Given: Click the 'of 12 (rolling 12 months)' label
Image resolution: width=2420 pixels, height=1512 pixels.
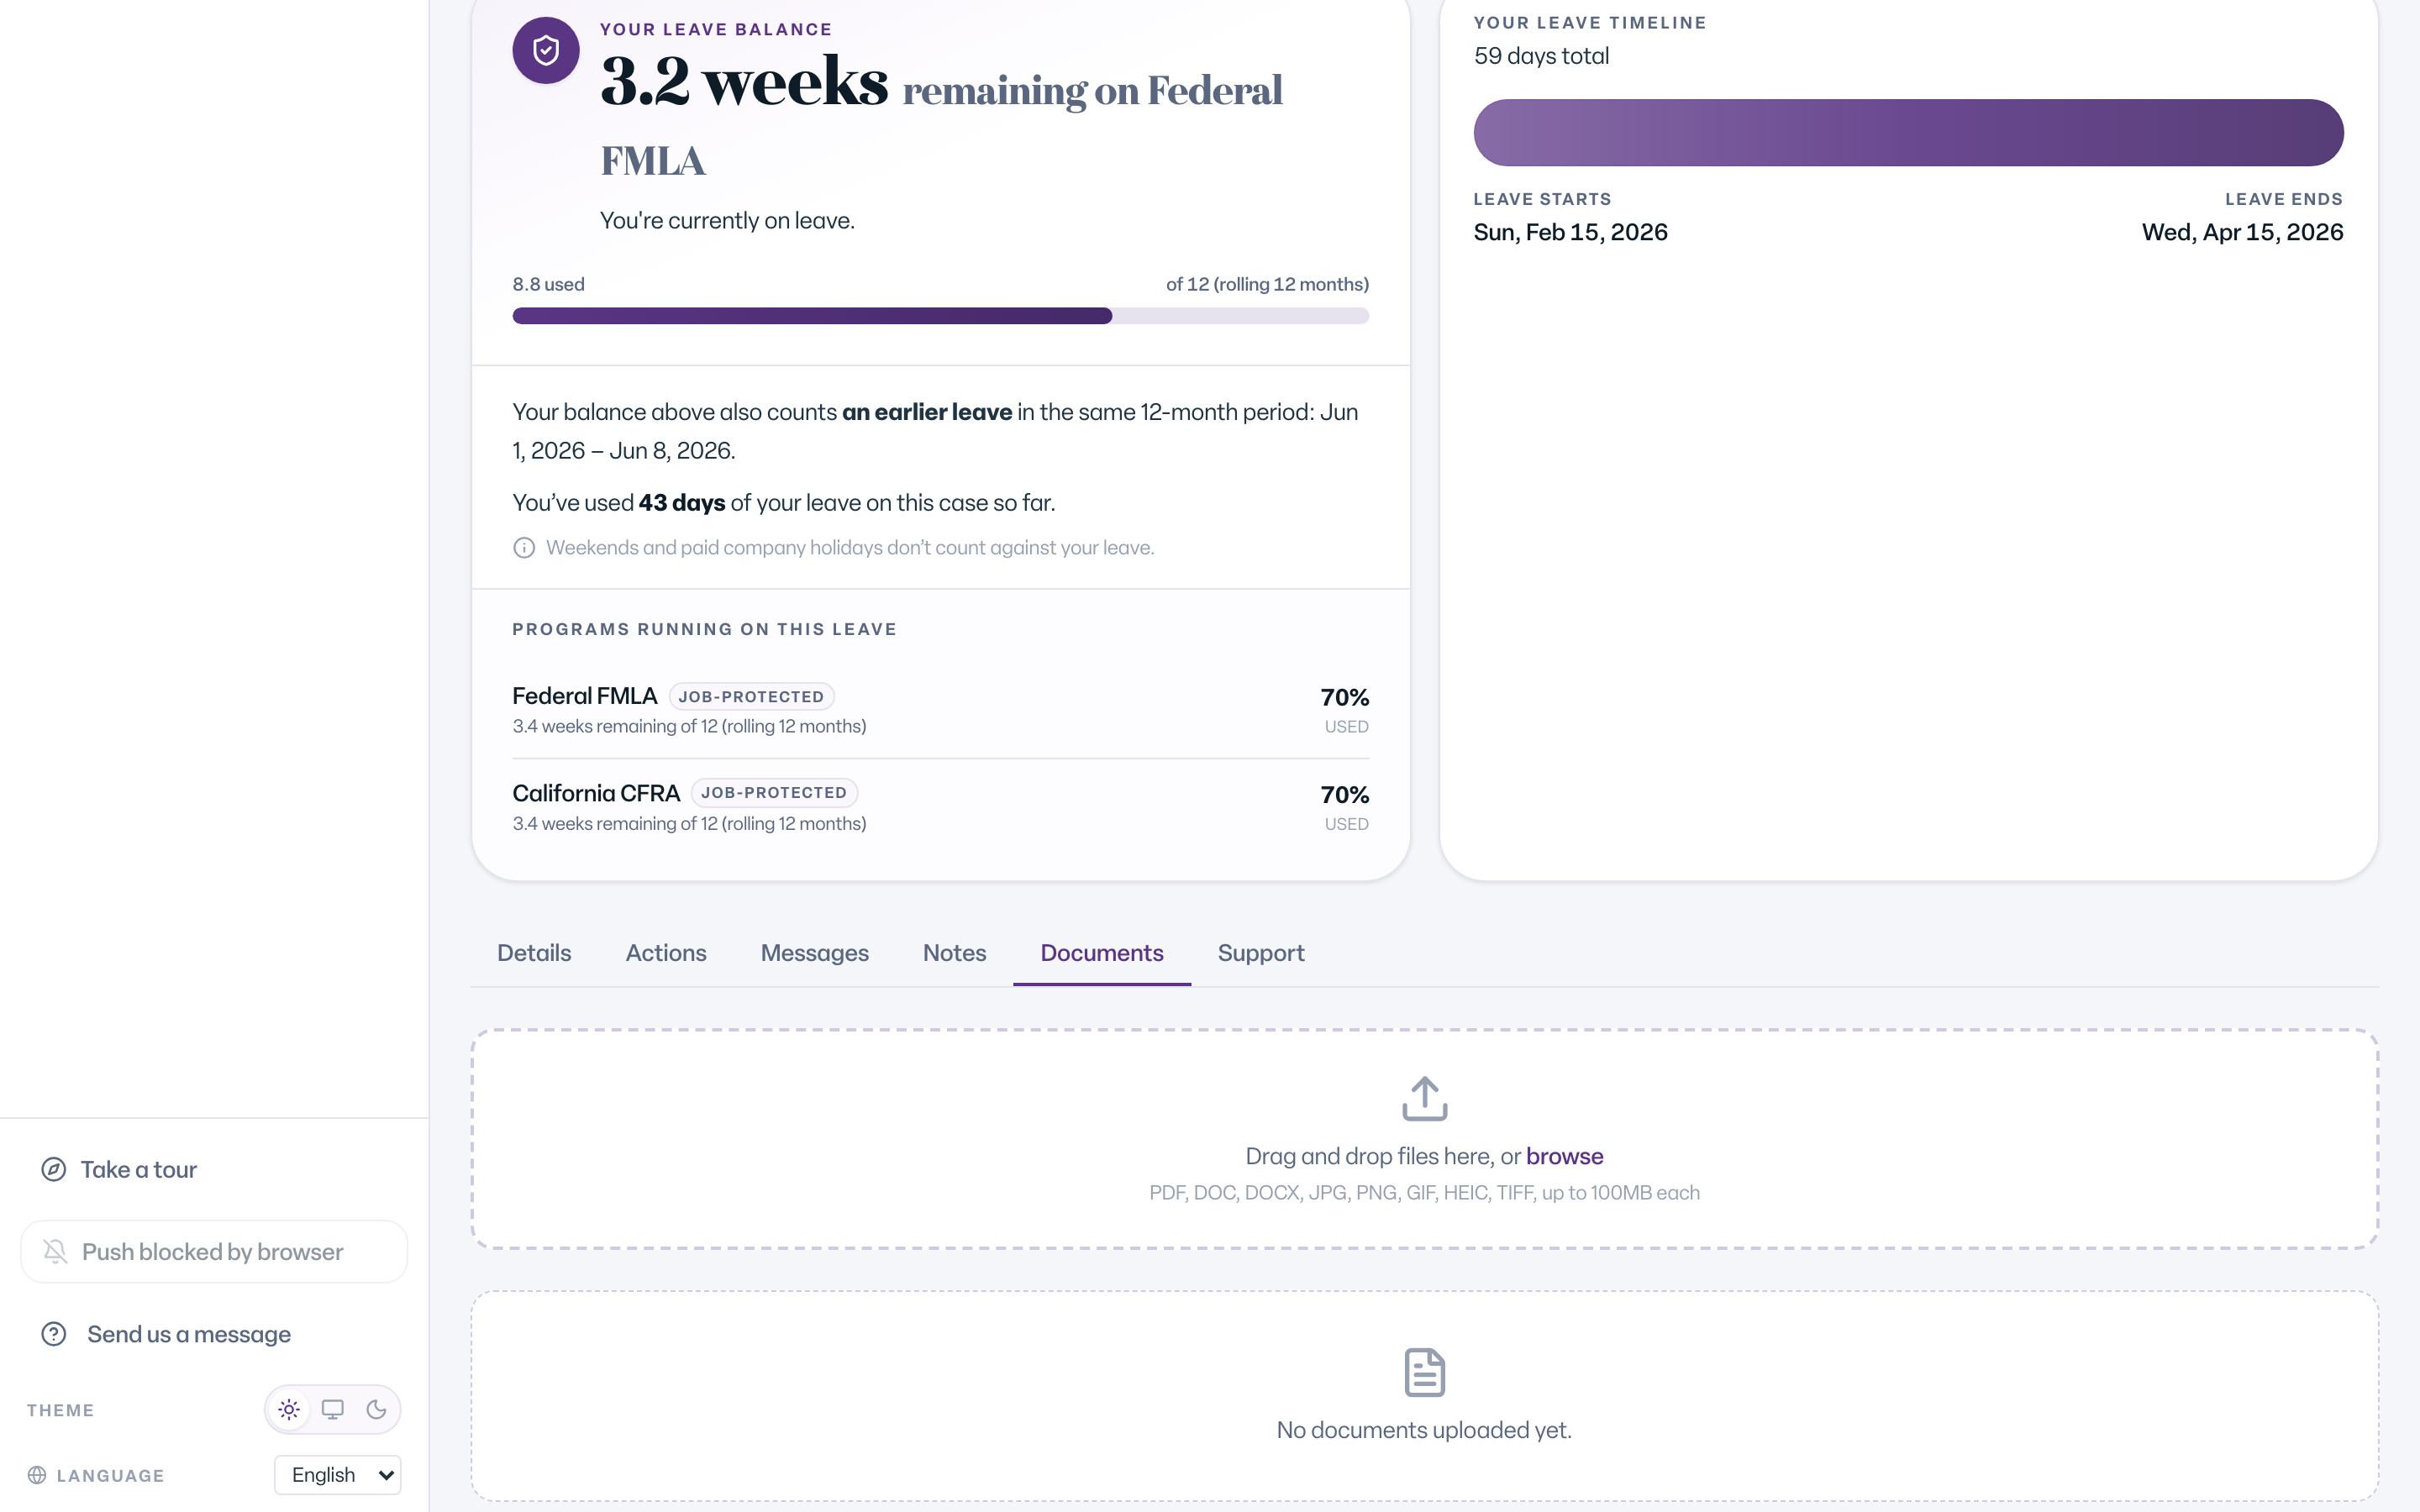Looking at the screenshot, I should [x=1267, y=284].
